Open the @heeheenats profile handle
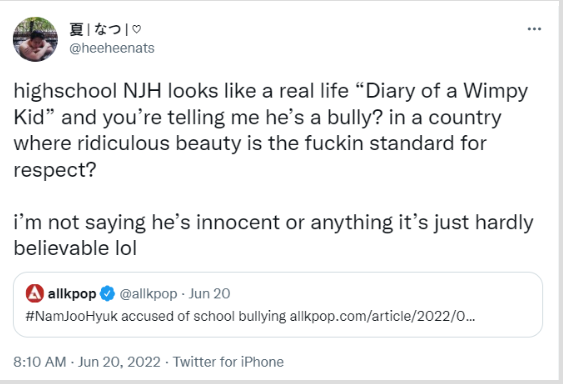Image resolution: width=563 pixels, height=385 pixels. tap(112, 48)
